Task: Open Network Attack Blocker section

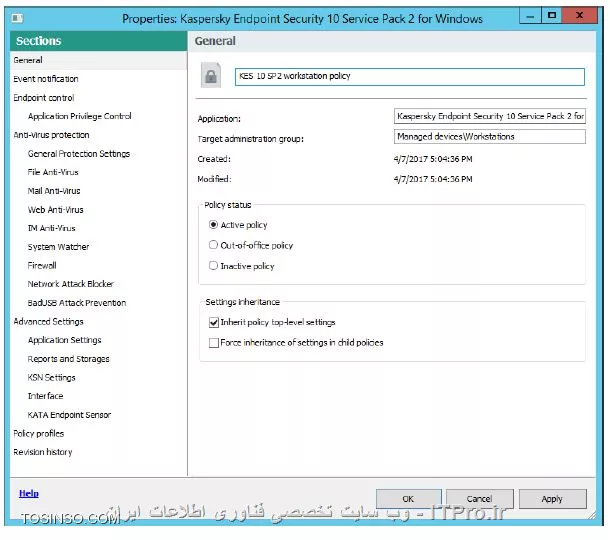Action: click(71, 284)
